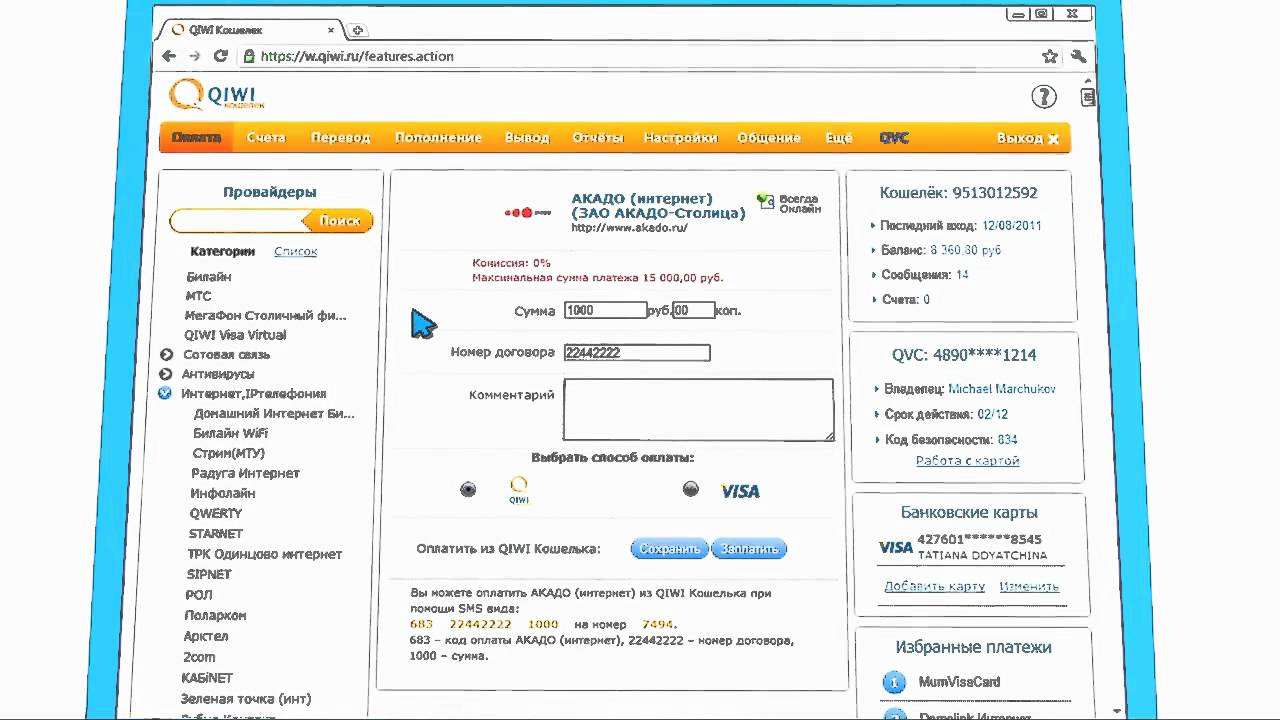Select the Радуга Интернет provider
Screen dimensions: 1280x720
click(245, 473)
